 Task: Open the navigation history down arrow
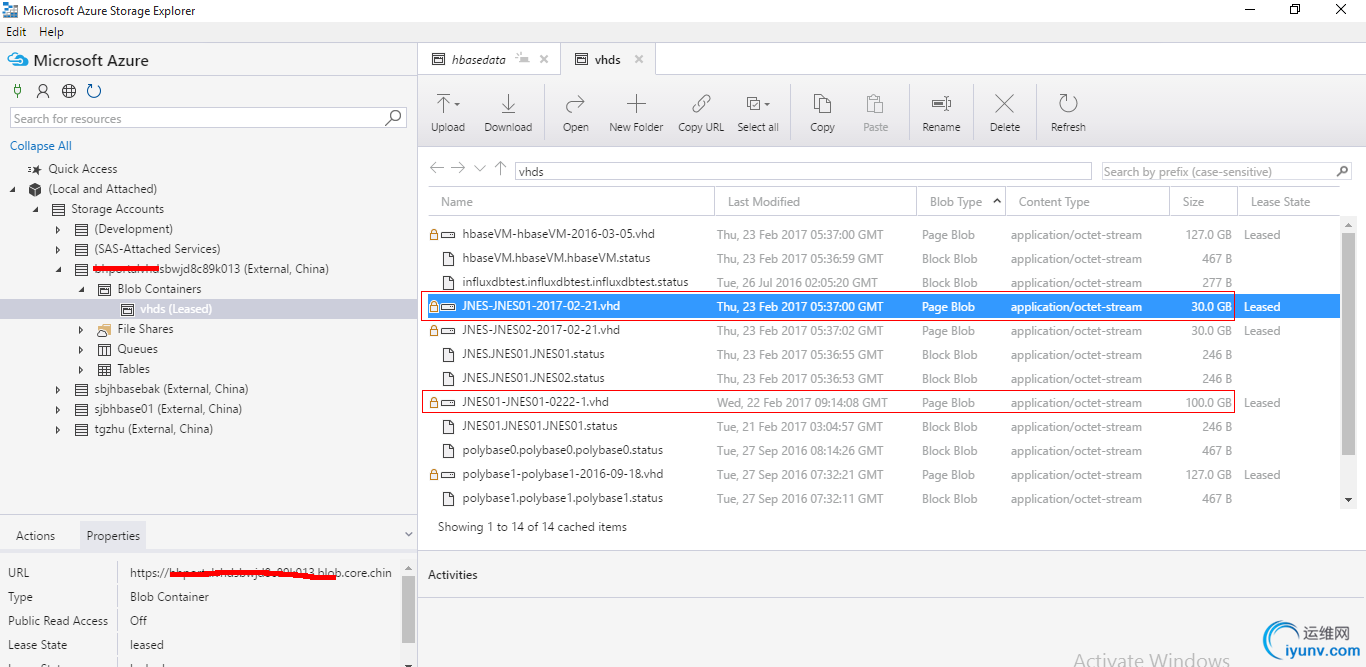480,169
